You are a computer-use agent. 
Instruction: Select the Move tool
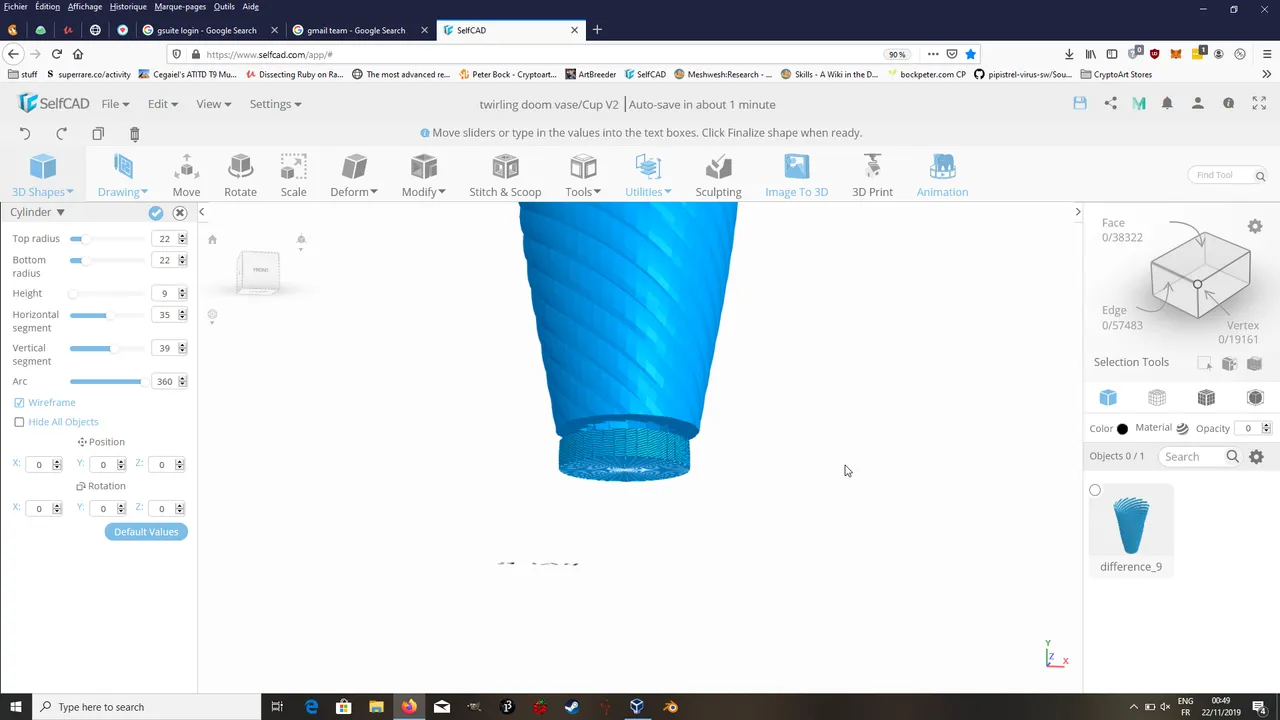(x=186, y=176)
